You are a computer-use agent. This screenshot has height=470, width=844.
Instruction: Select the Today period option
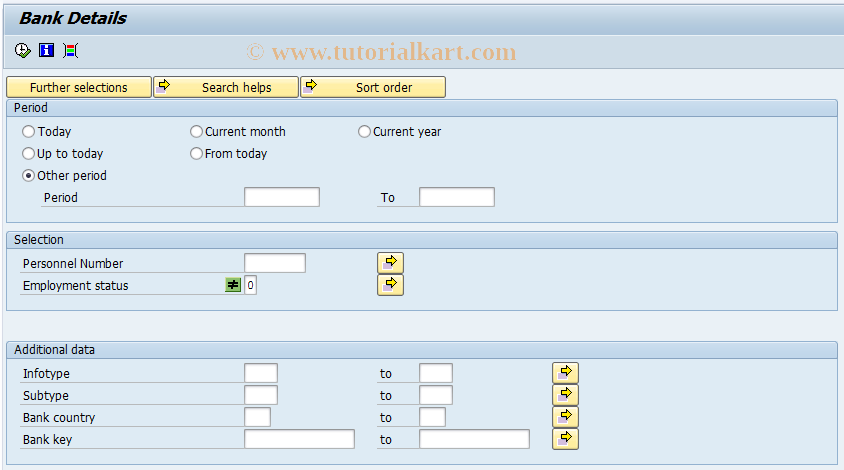pos(29,131)
